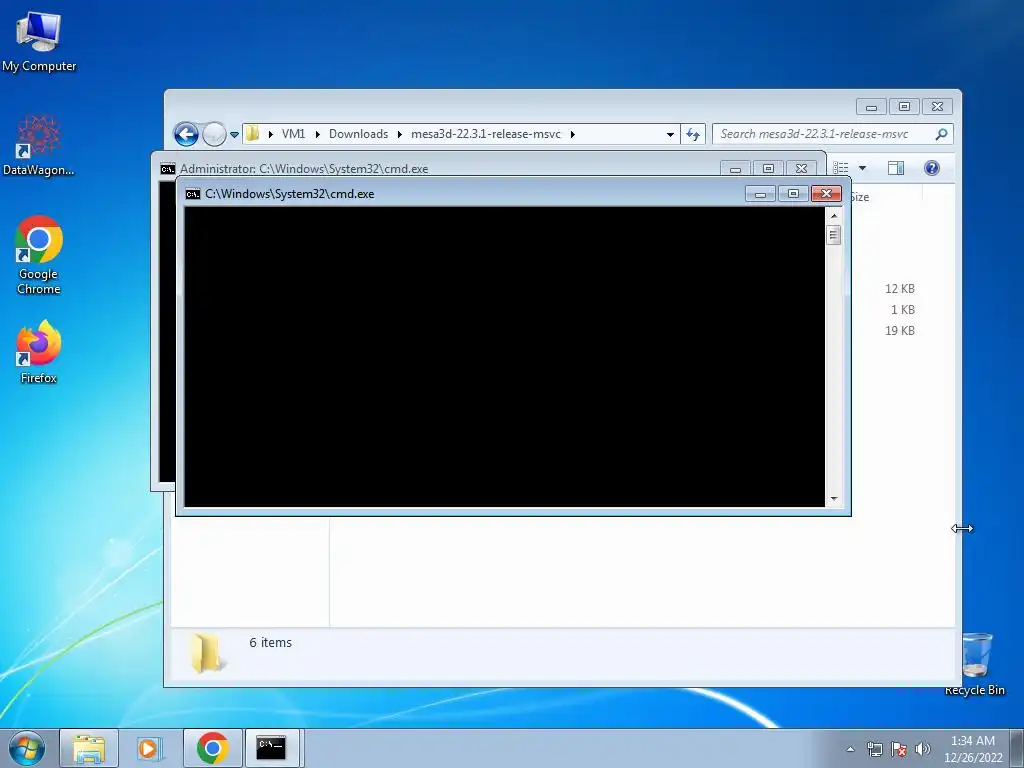
Task: Open the volume speaker tray icon
Action: [x=923, y=749]
